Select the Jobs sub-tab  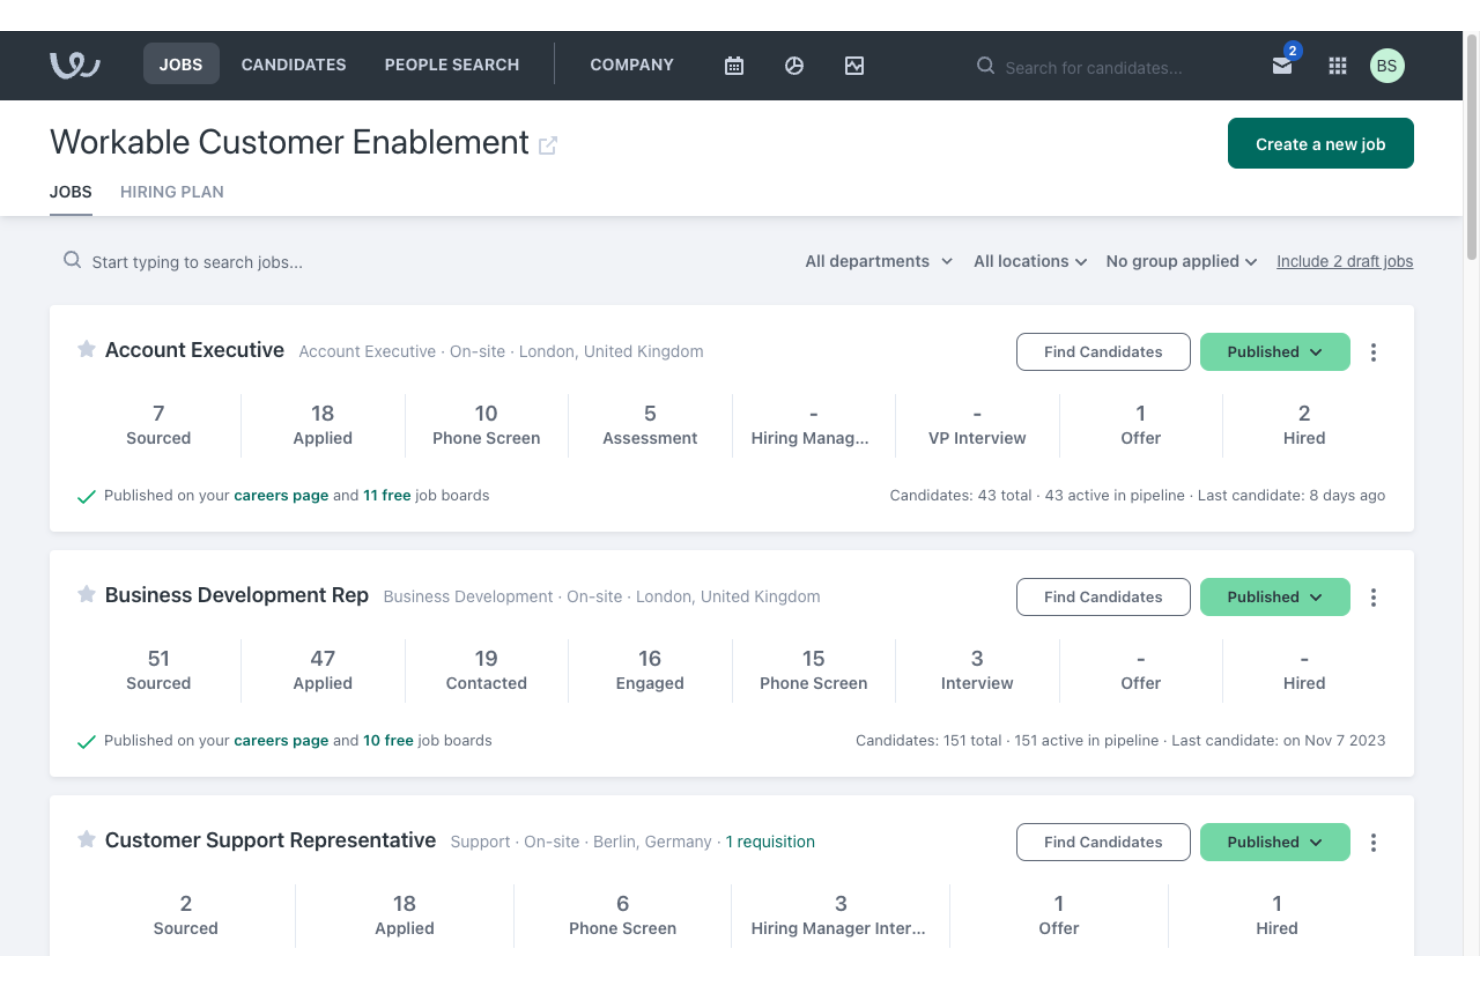point(71,192)
